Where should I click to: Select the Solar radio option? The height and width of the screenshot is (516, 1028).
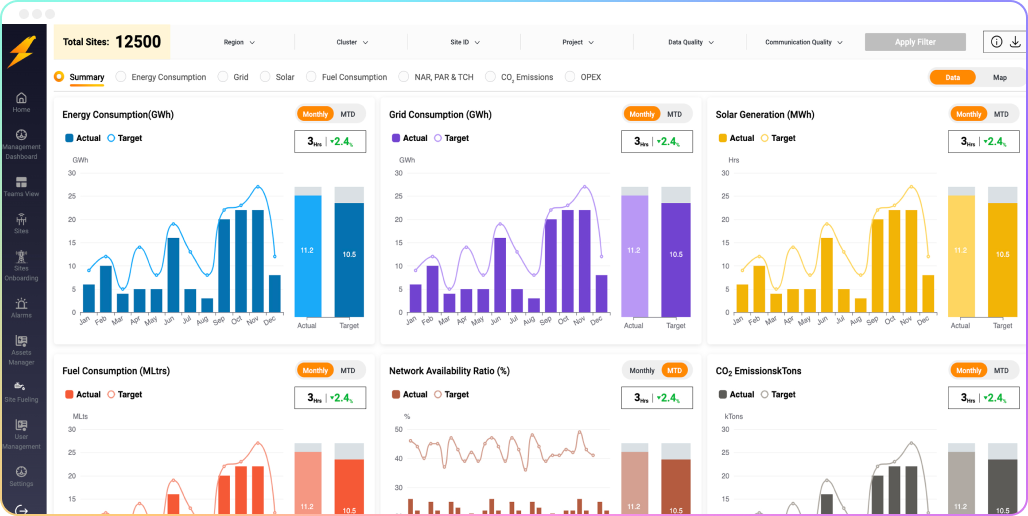pyautogui.click(x=266, y=77)
